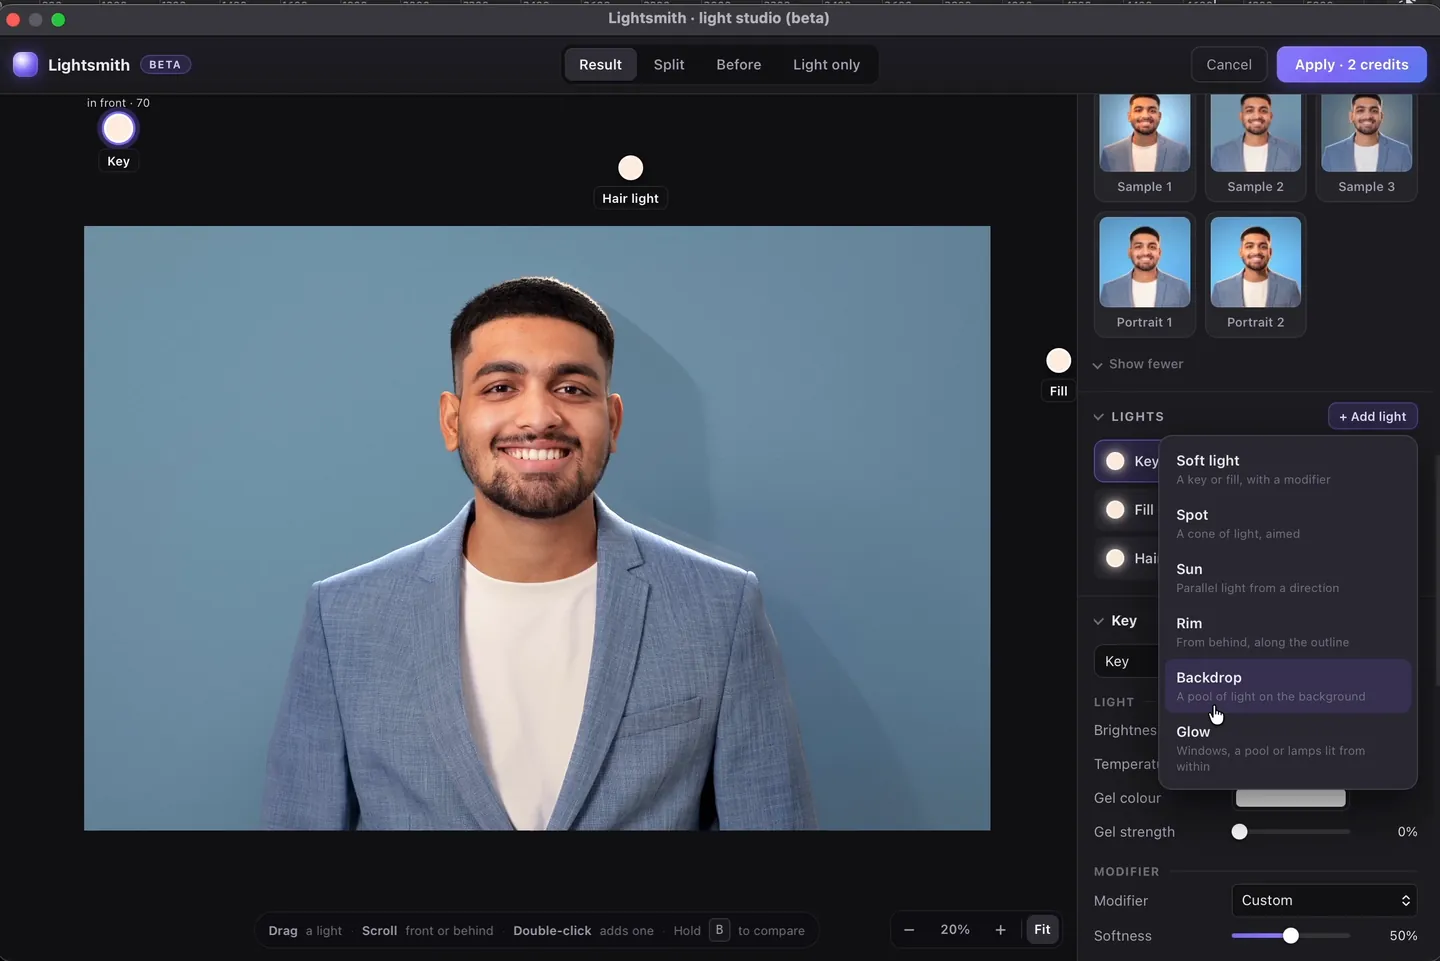Select the Sample 2 preset thumbnail

[x=1256, y=146]
